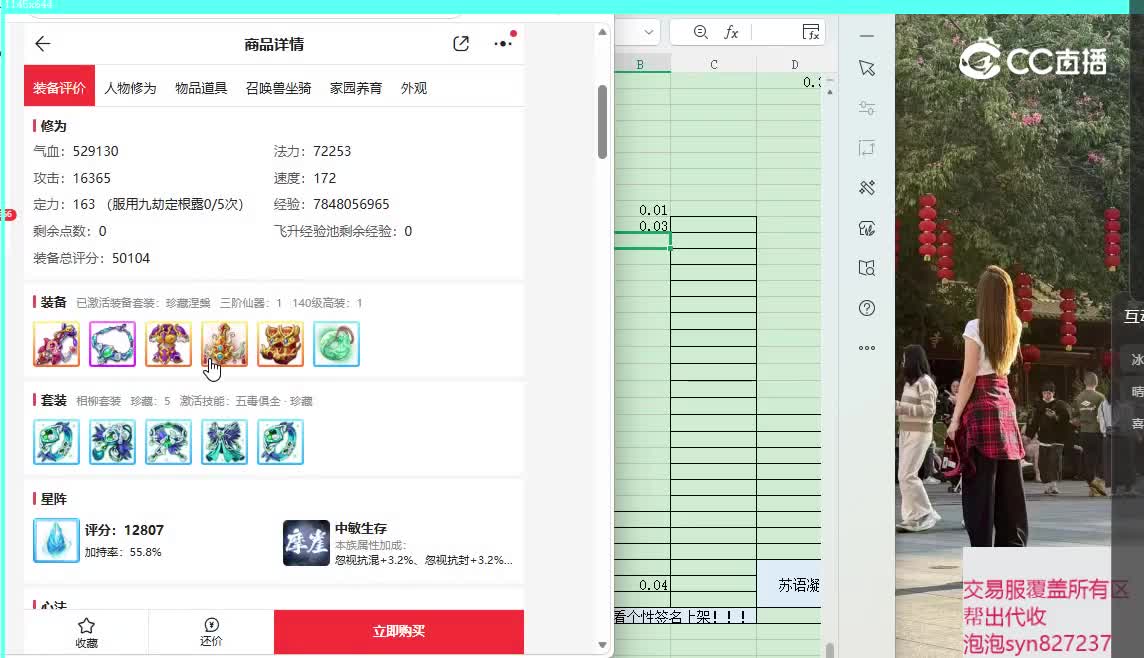Viewport: 1144px width, 658px height.
Task: Click the CC直播 logo on stream
Action: coord(1032,60)
